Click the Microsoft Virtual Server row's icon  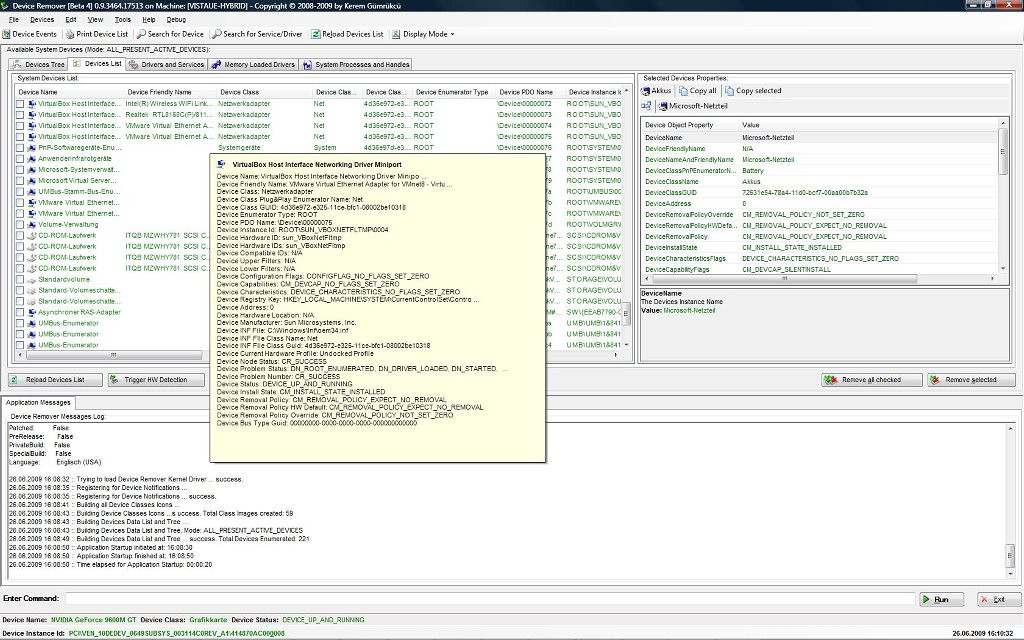pyautogui.click(x=31, y=181)
